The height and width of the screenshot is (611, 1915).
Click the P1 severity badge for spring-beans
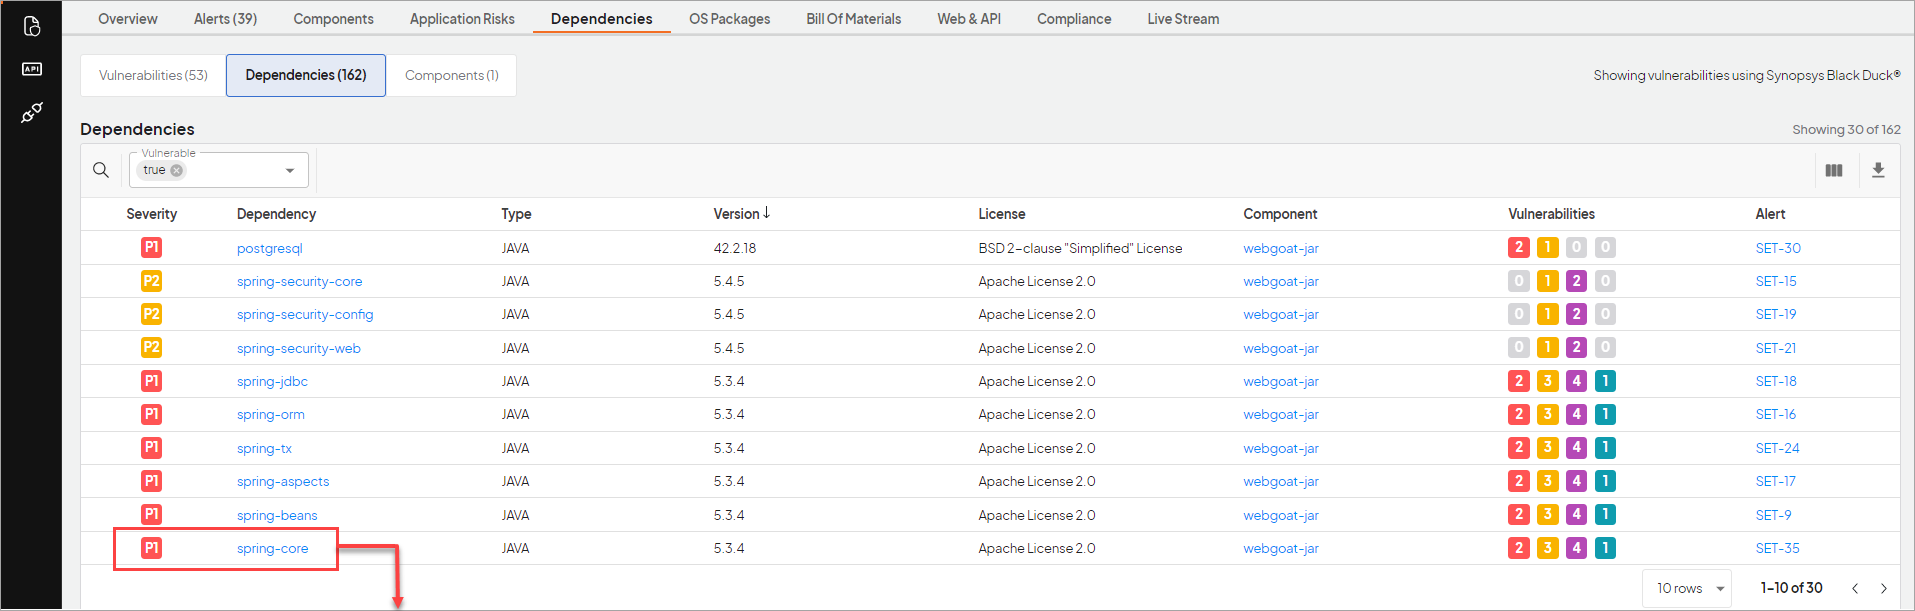[x=151, y=514]
